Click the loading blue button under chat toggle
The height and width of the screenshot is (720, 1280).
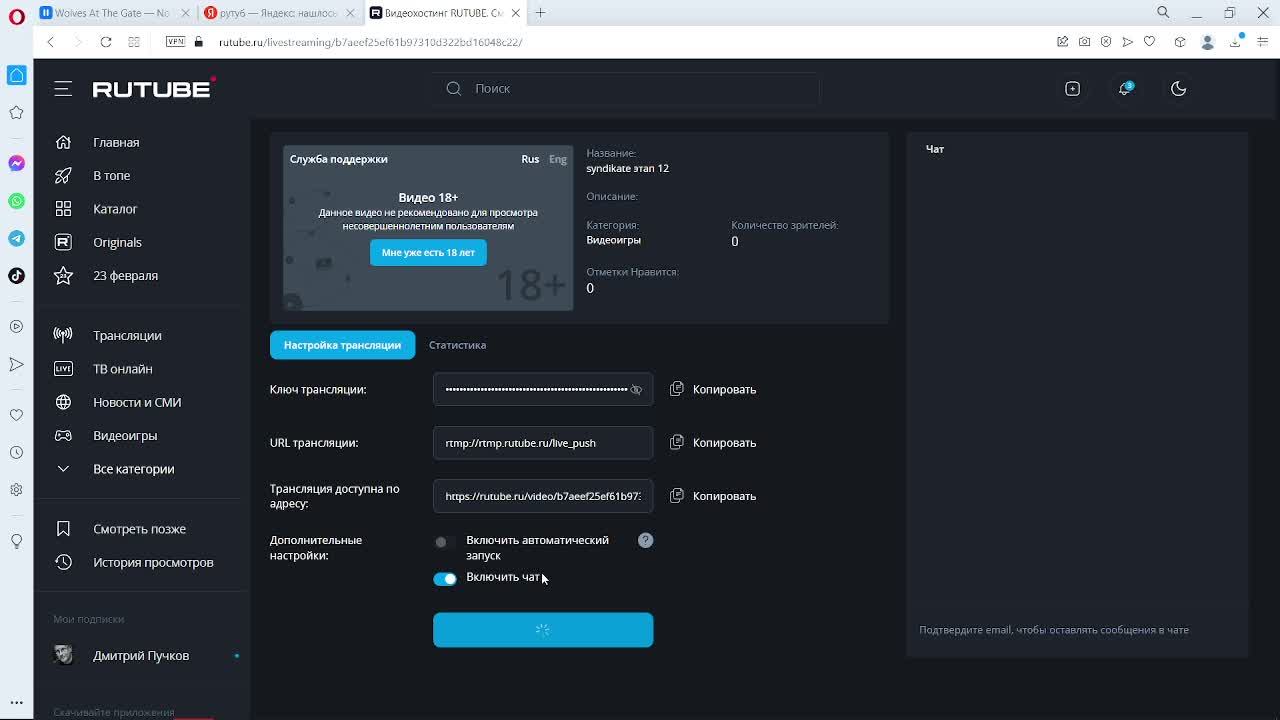click(x=543, y=630)
